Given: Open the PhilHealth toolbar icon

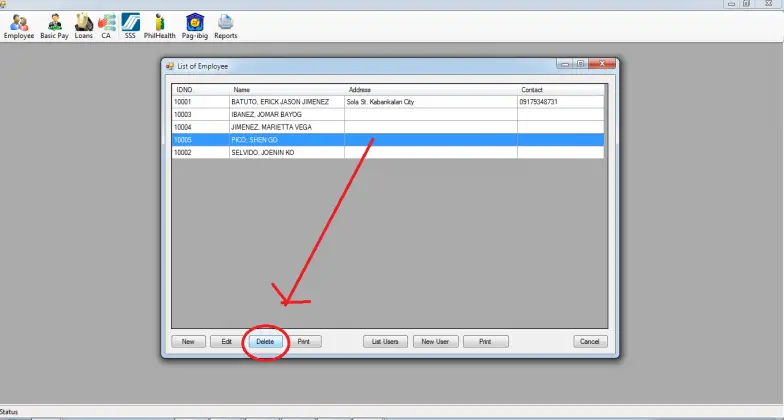Looking at the screenshot, I should [160, 26].
